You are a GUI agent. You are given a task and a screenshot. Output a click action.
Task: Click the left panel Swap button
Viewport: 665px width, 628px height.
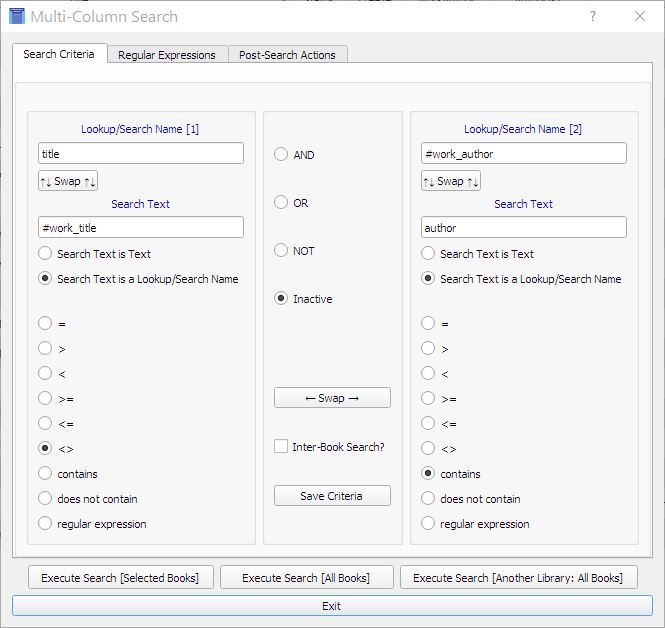click(68, 181)
